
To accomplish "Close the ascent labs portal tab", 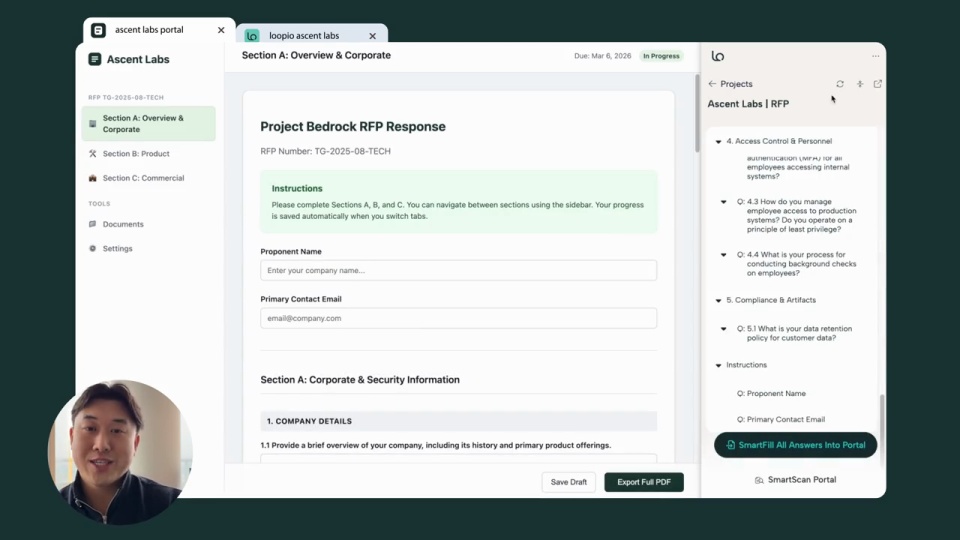I will (221, 30).
